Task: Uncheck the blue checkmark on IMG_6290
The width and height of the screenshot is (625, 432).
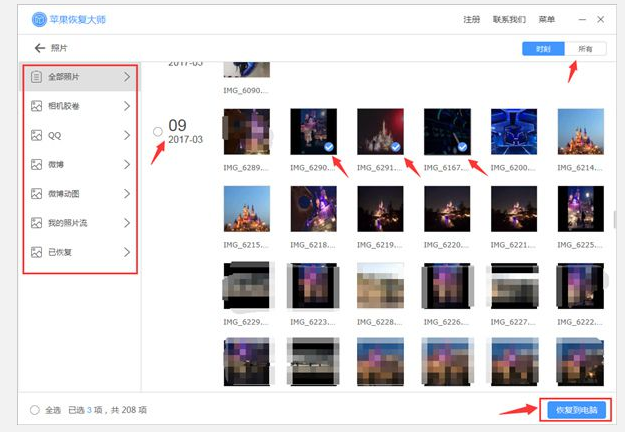Action: [x=329, y=147]
